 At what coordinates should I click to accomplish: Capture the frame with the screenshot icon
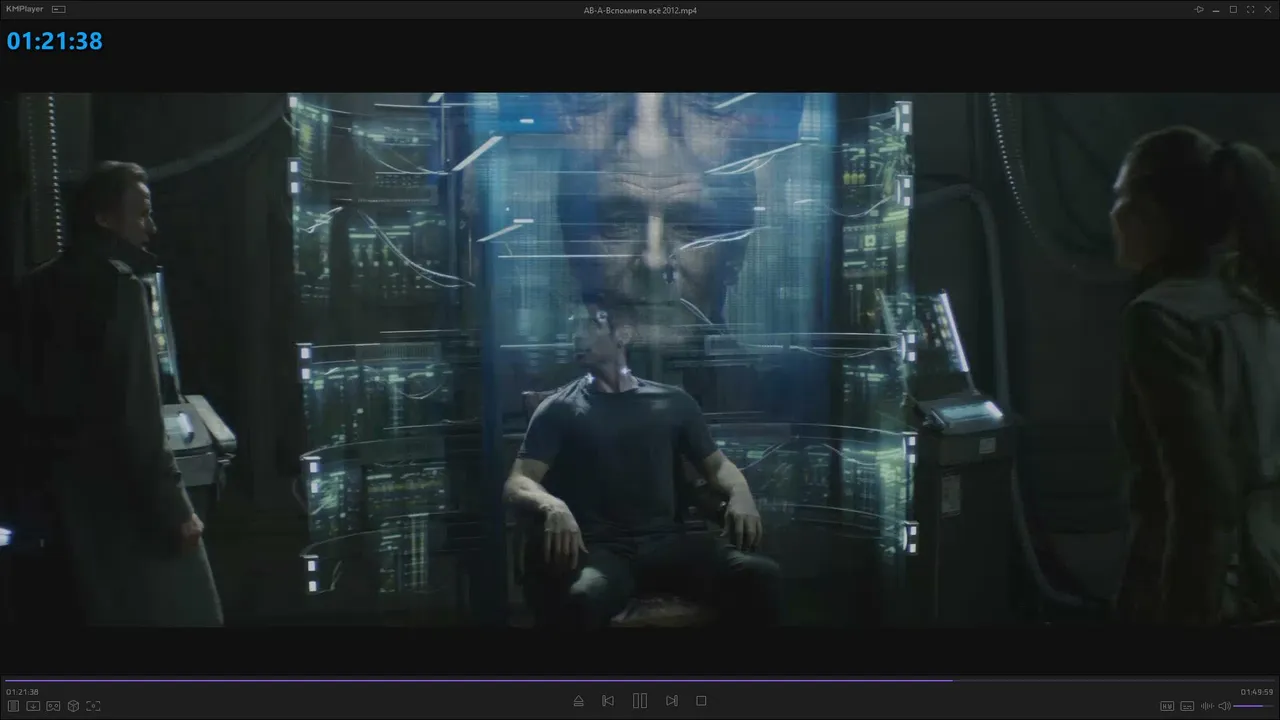coord(93,706)
